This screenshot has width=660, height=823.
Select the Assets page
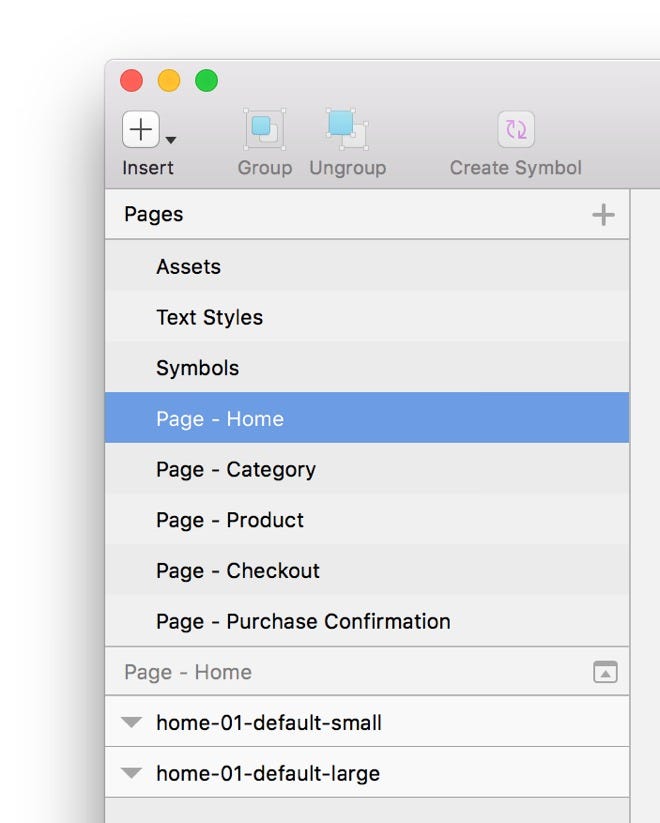pyautogui.click(x=367, y=266)
